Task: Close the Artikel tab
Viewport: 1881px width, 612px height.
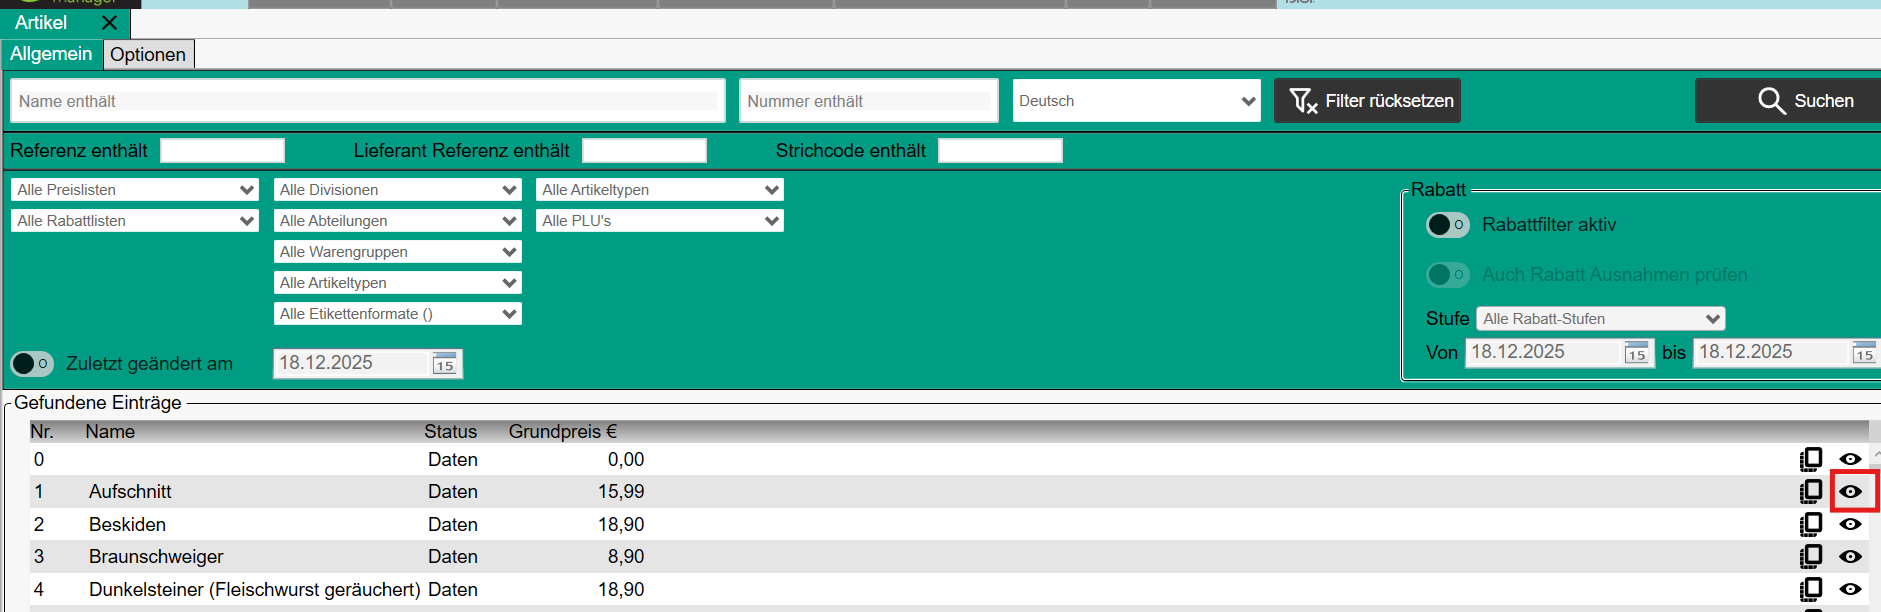Action: (110, 22)
